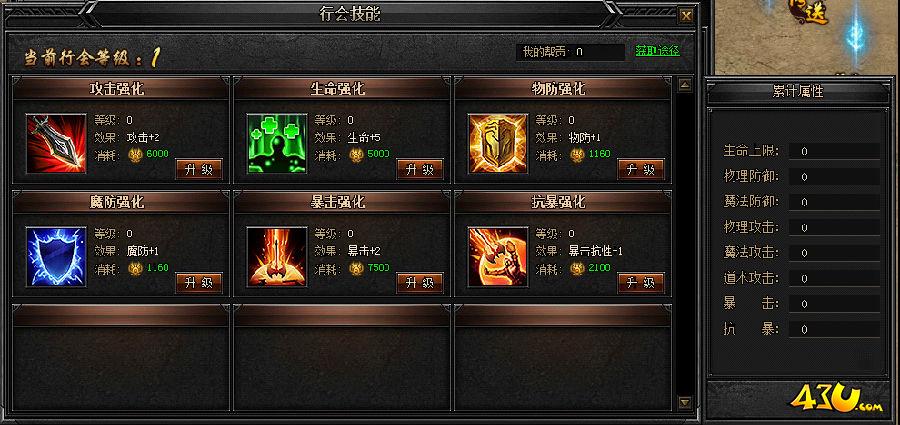900x425 pixels.
Task: Upgrade the 魔防强化 skill
Action: pos(199,283)
